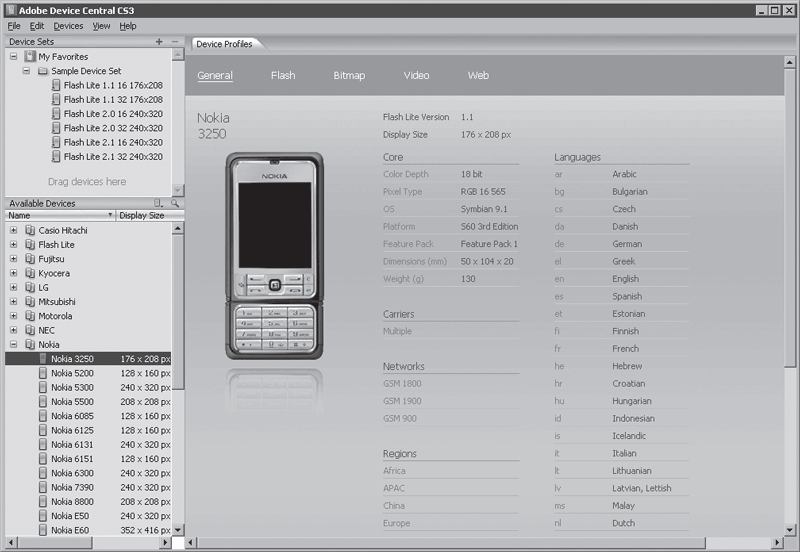The height and width of the screenshot is (552, 800).
Task: Open the View menu
Action: point(101,26)
